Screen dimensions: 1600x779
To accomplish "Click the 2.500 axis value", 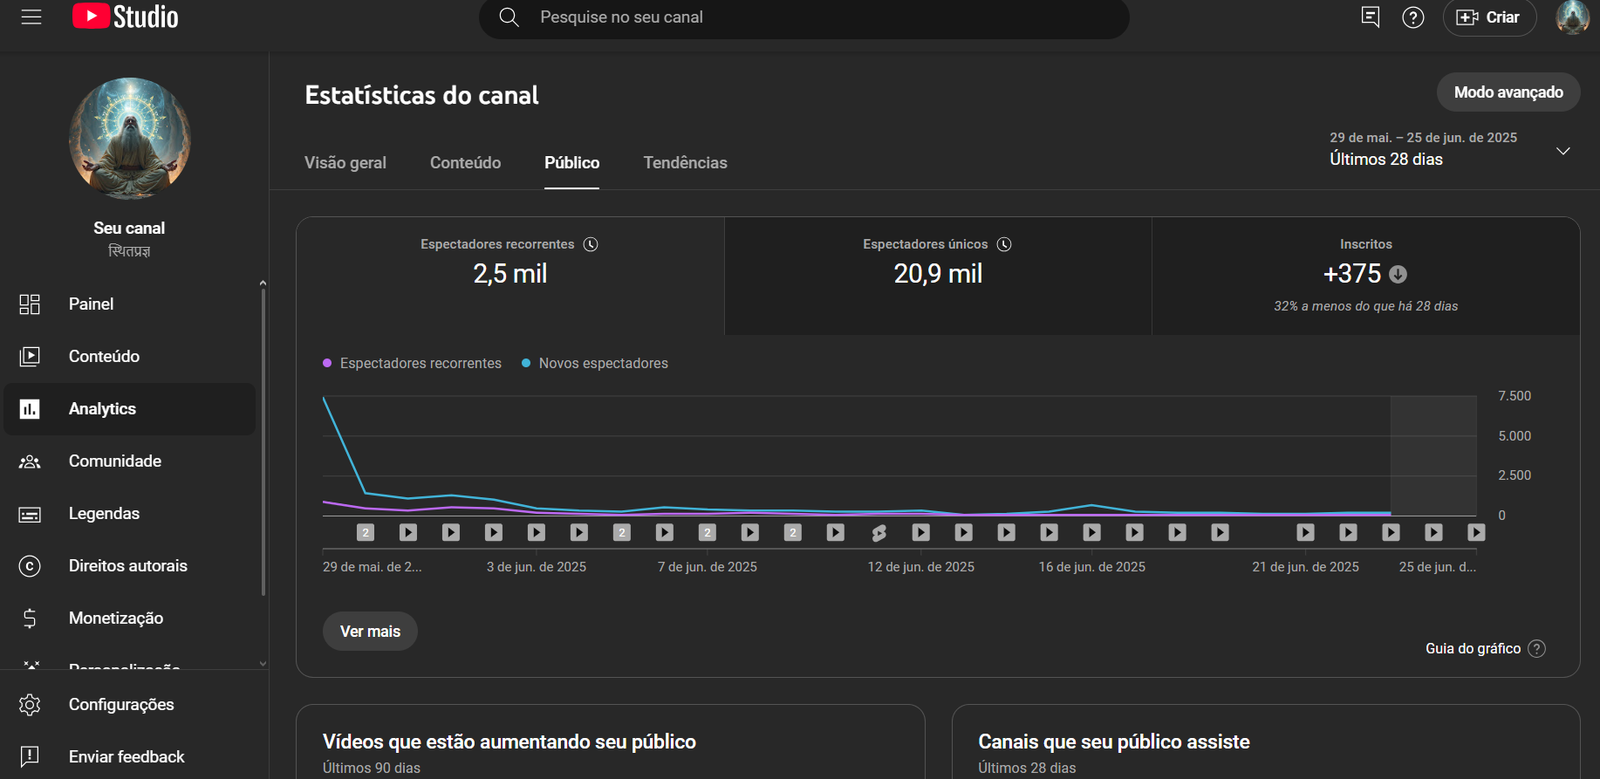I will (1514, 475).
